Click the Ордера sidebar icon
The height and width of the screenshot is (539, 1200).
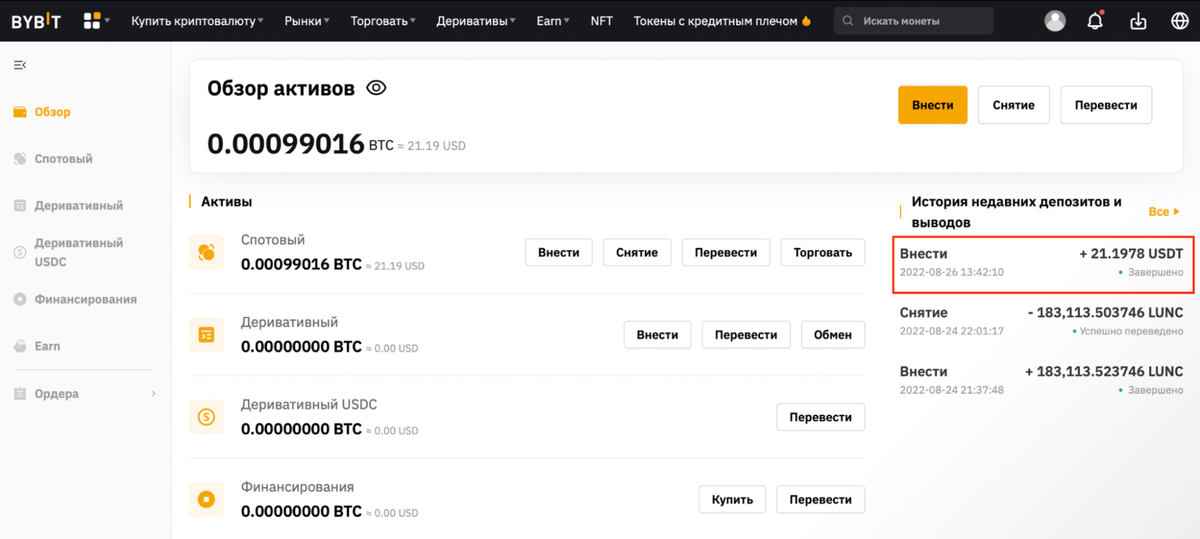[20, 394]
